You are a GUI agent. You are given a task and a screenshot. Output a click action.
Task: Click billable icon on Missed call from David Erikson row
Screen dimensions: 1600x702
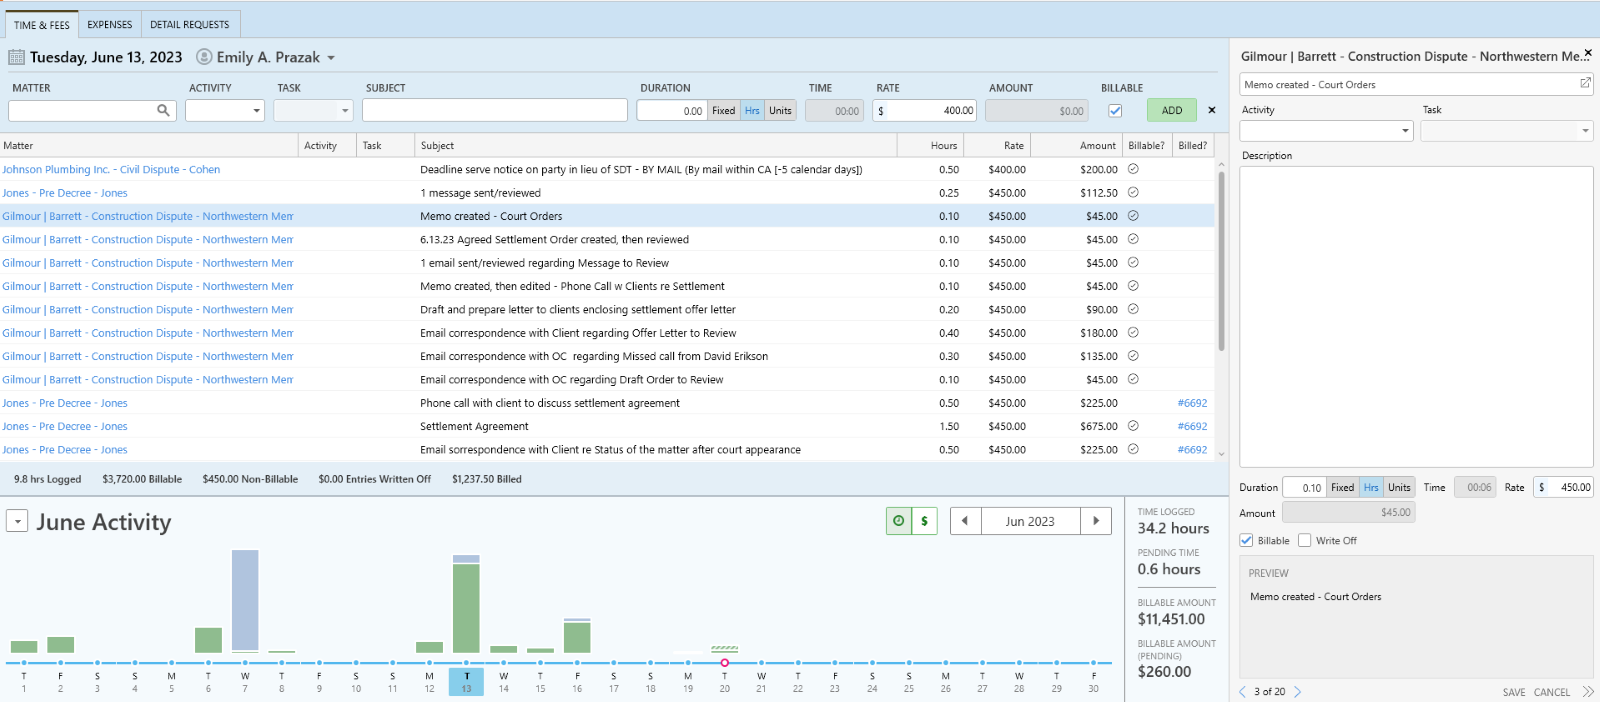coord(1133,356)
